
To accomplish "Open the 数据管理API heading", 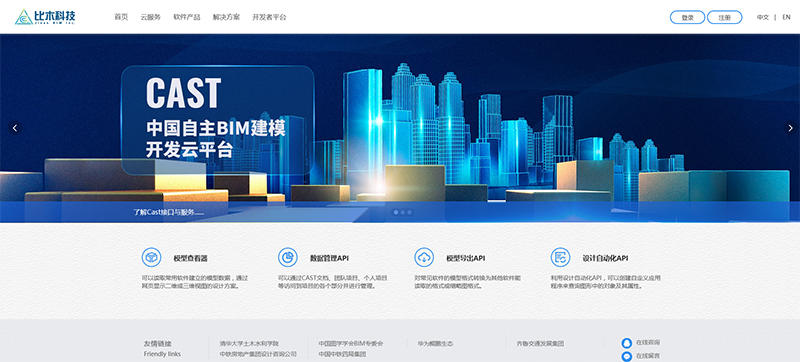I will point(330,258).
